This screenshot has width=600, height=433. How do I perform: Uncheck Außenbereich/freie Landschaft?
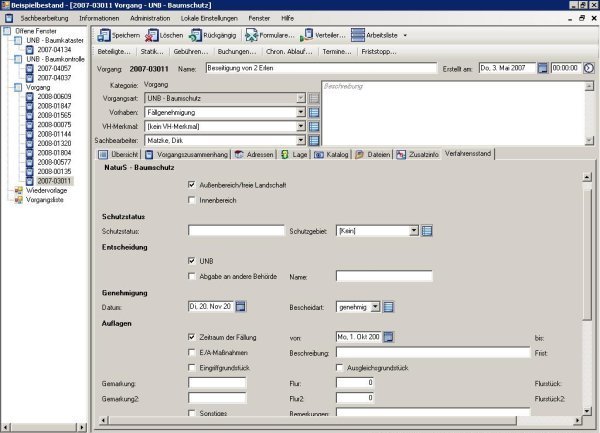pyautogui.click(x=192, y=185)
